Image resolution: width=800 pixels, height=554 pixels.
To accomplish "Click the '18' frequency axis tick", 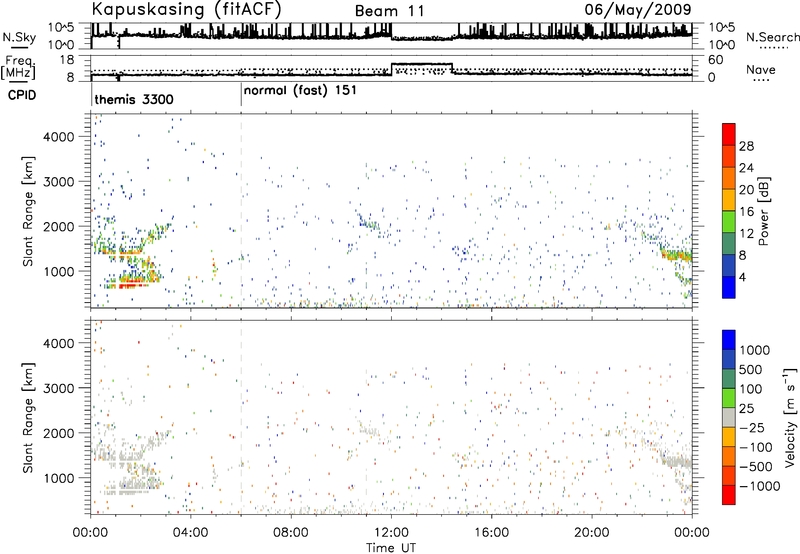I will 67,60.
